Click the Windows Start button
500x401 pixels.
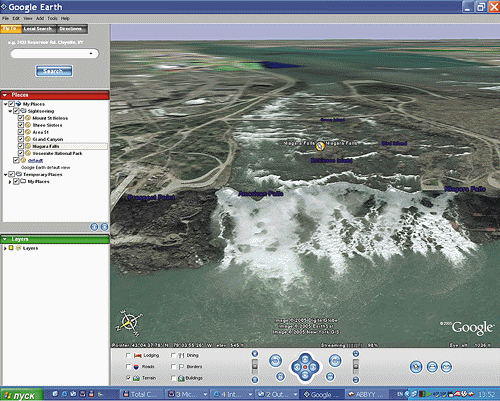(22, 395)
